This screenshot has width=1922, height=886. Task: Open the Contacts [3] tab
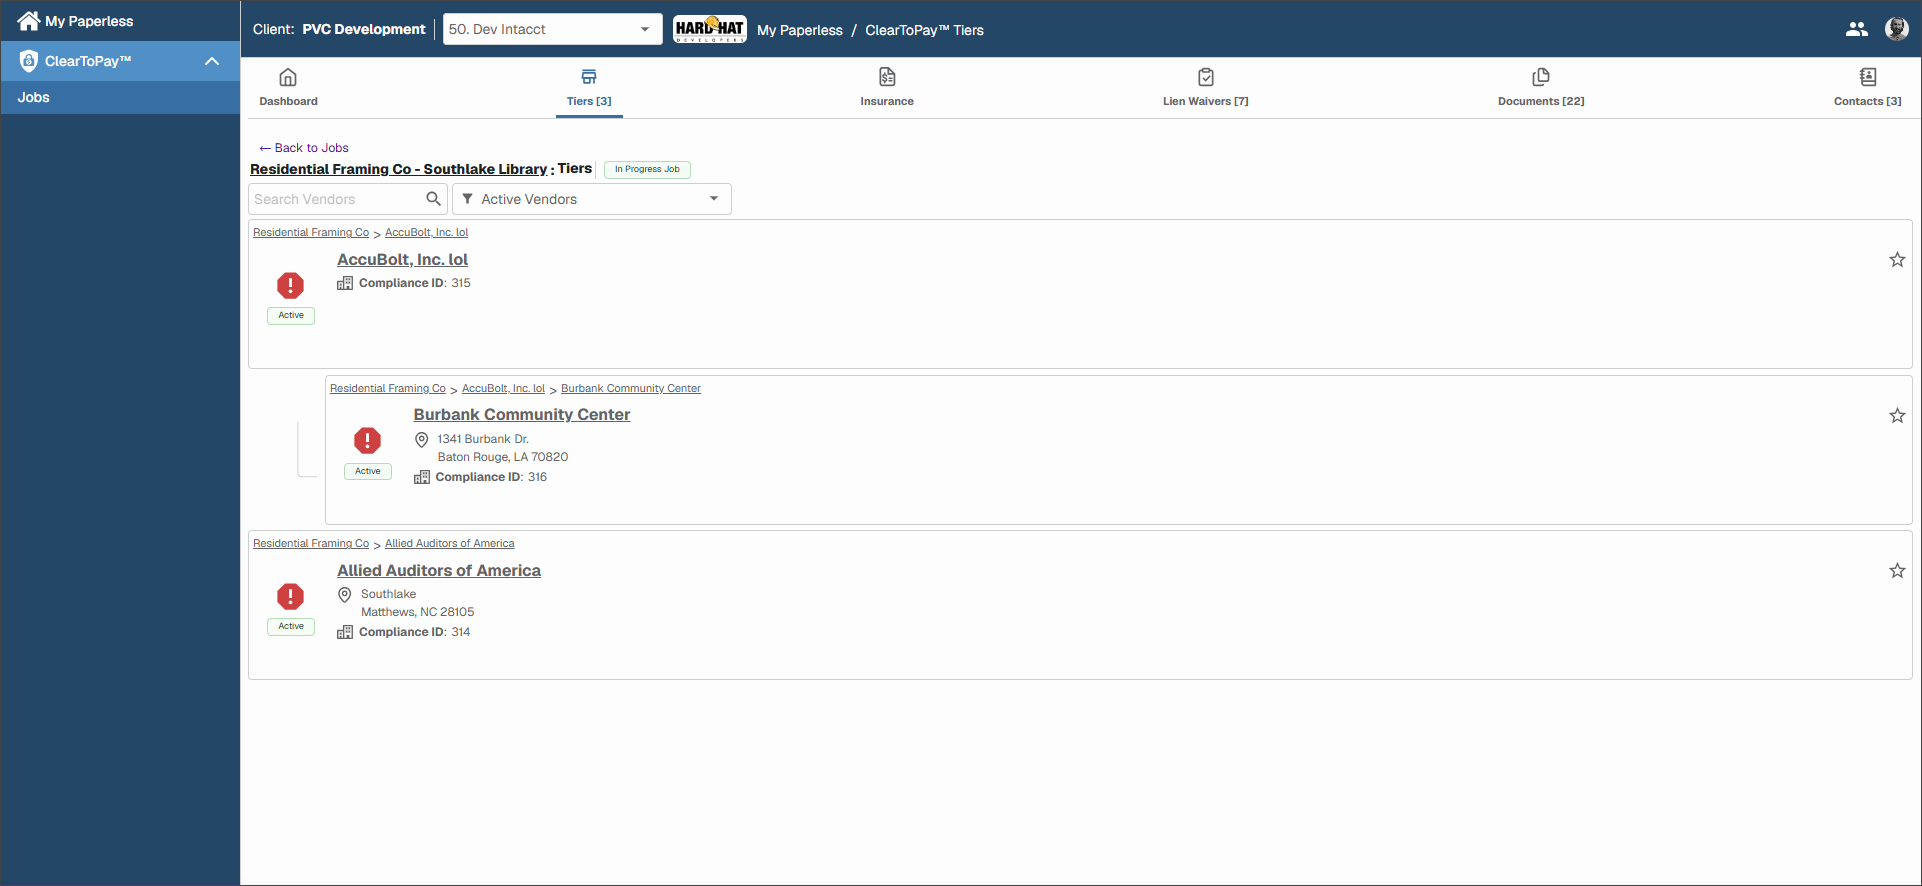(x=1867, y=87)
